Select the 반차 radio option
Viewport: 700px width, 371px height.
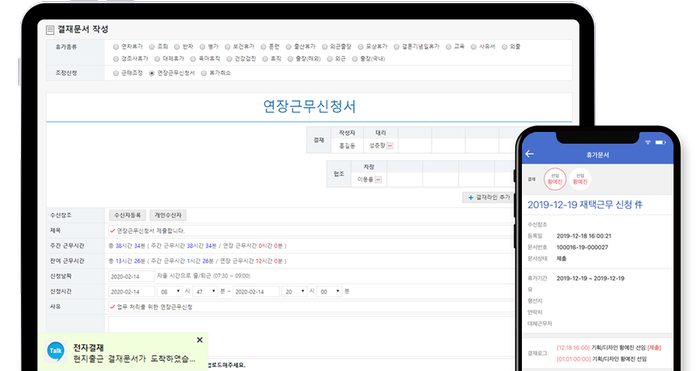[177, 47]
